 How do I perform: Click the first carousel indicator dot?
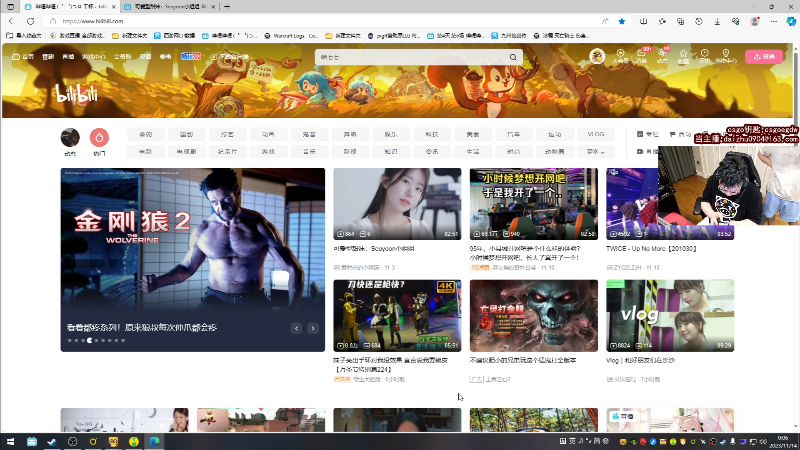[x=70, y=340]
